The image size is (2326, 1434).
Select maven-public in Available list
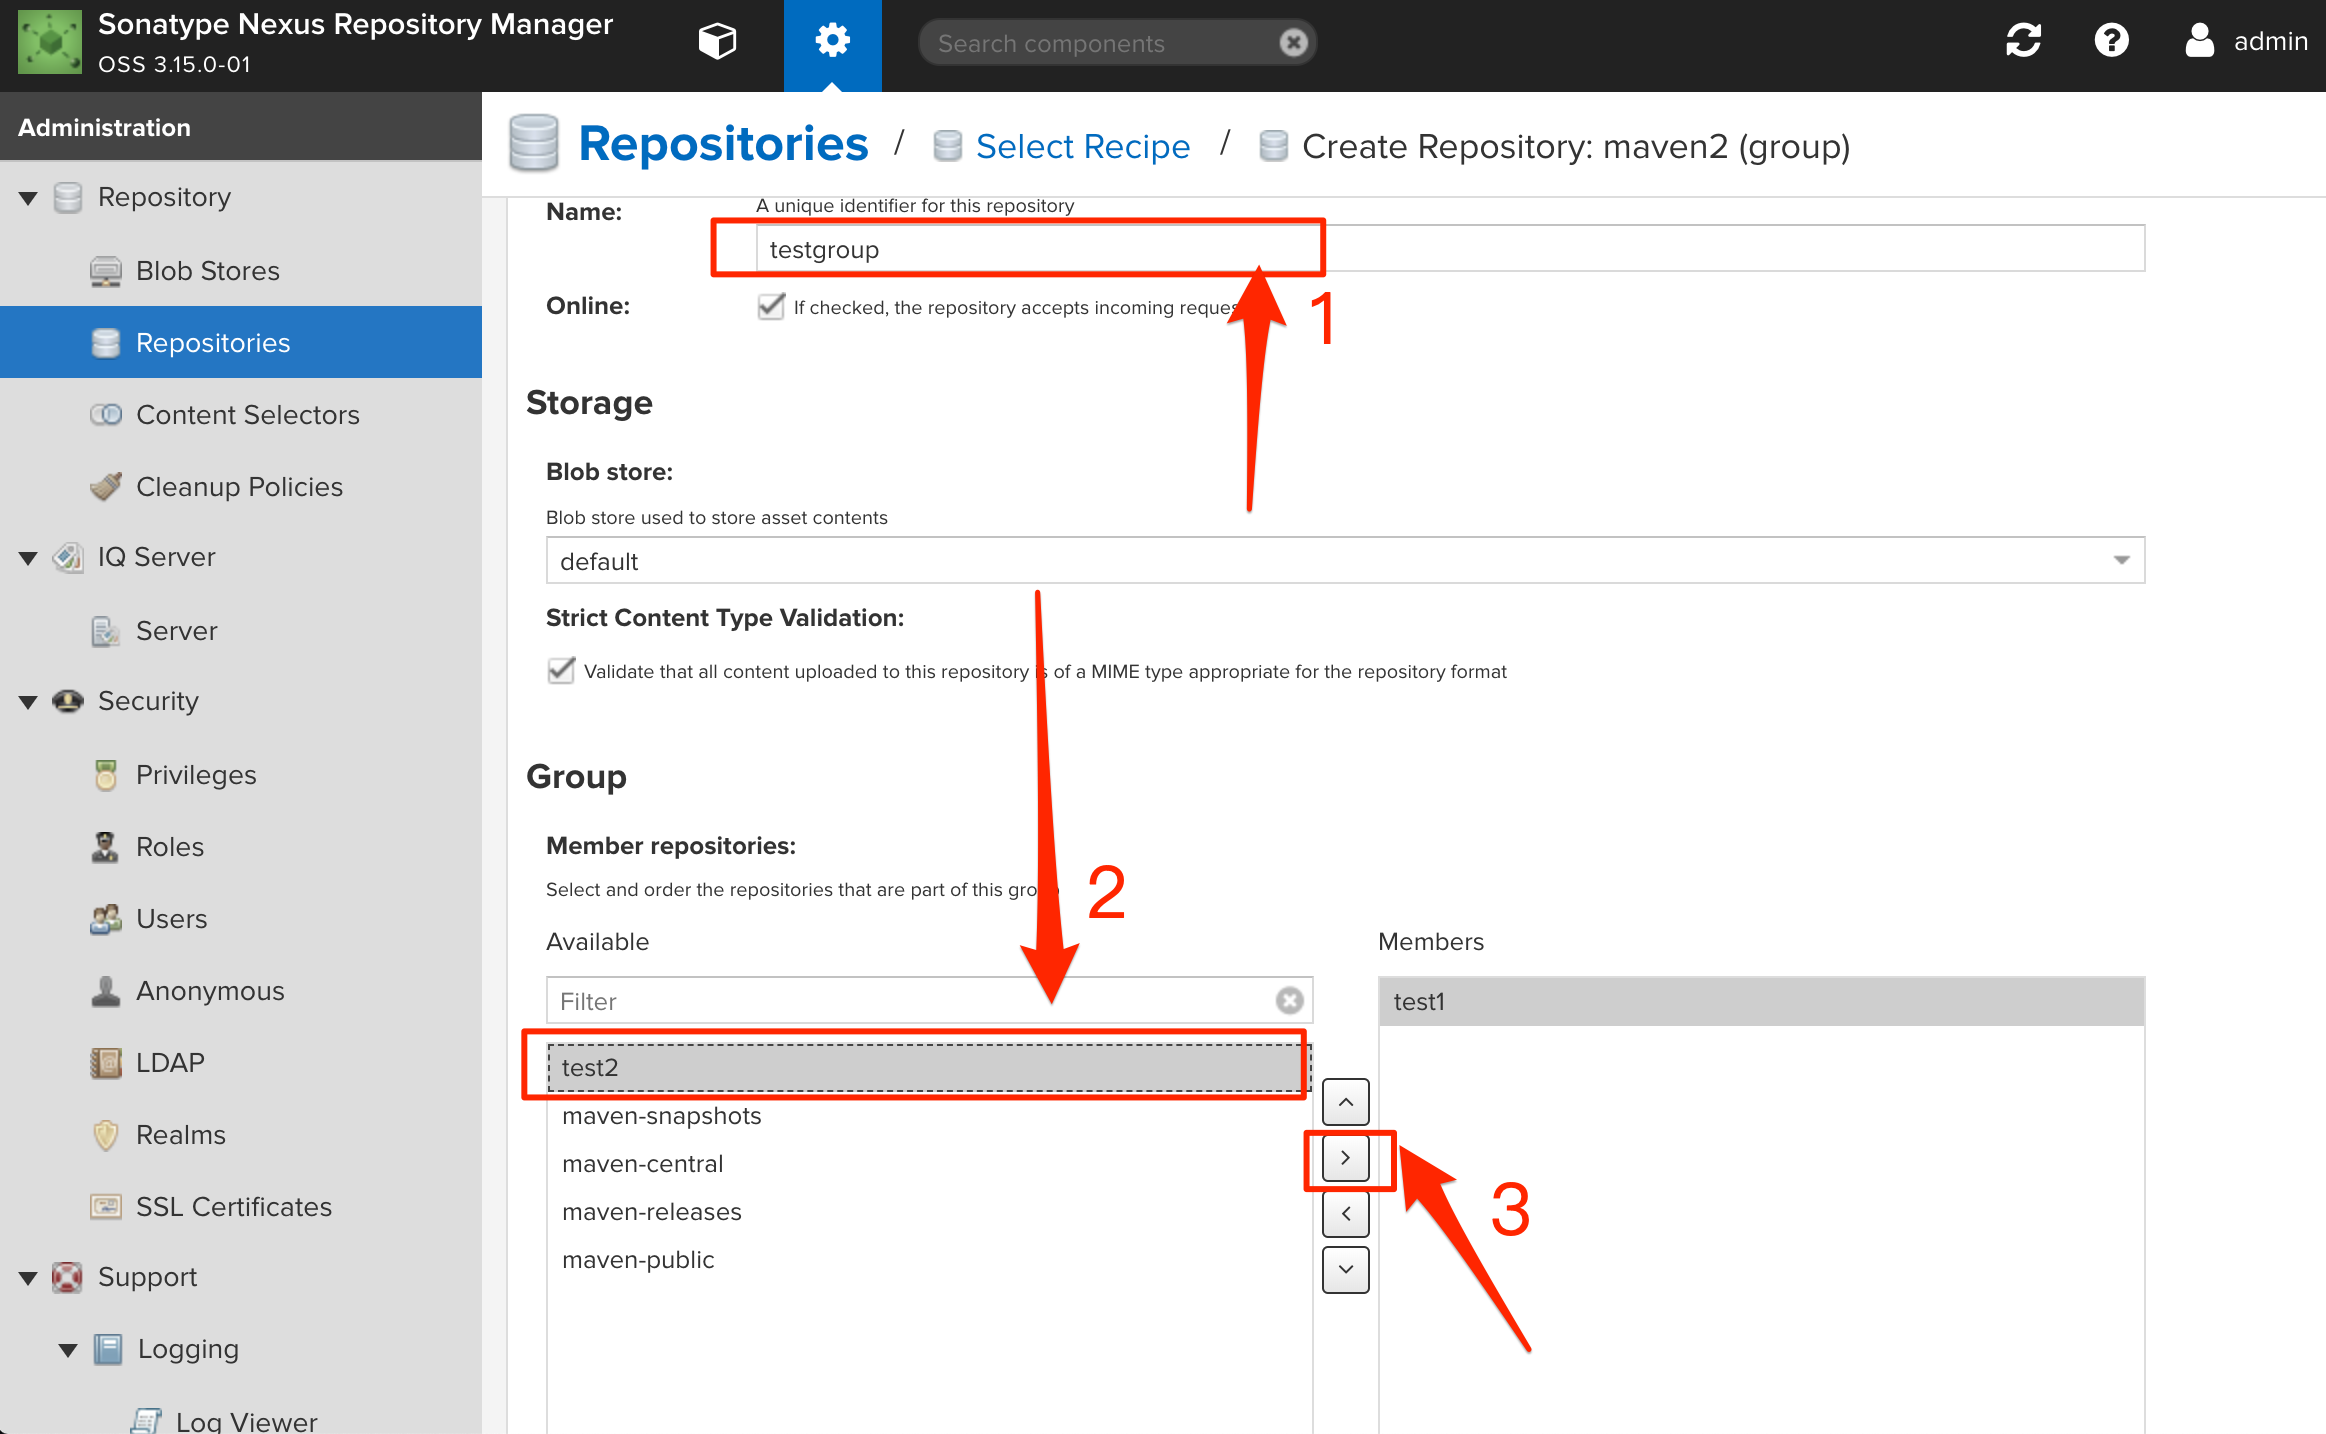[x=929, y=1260]
